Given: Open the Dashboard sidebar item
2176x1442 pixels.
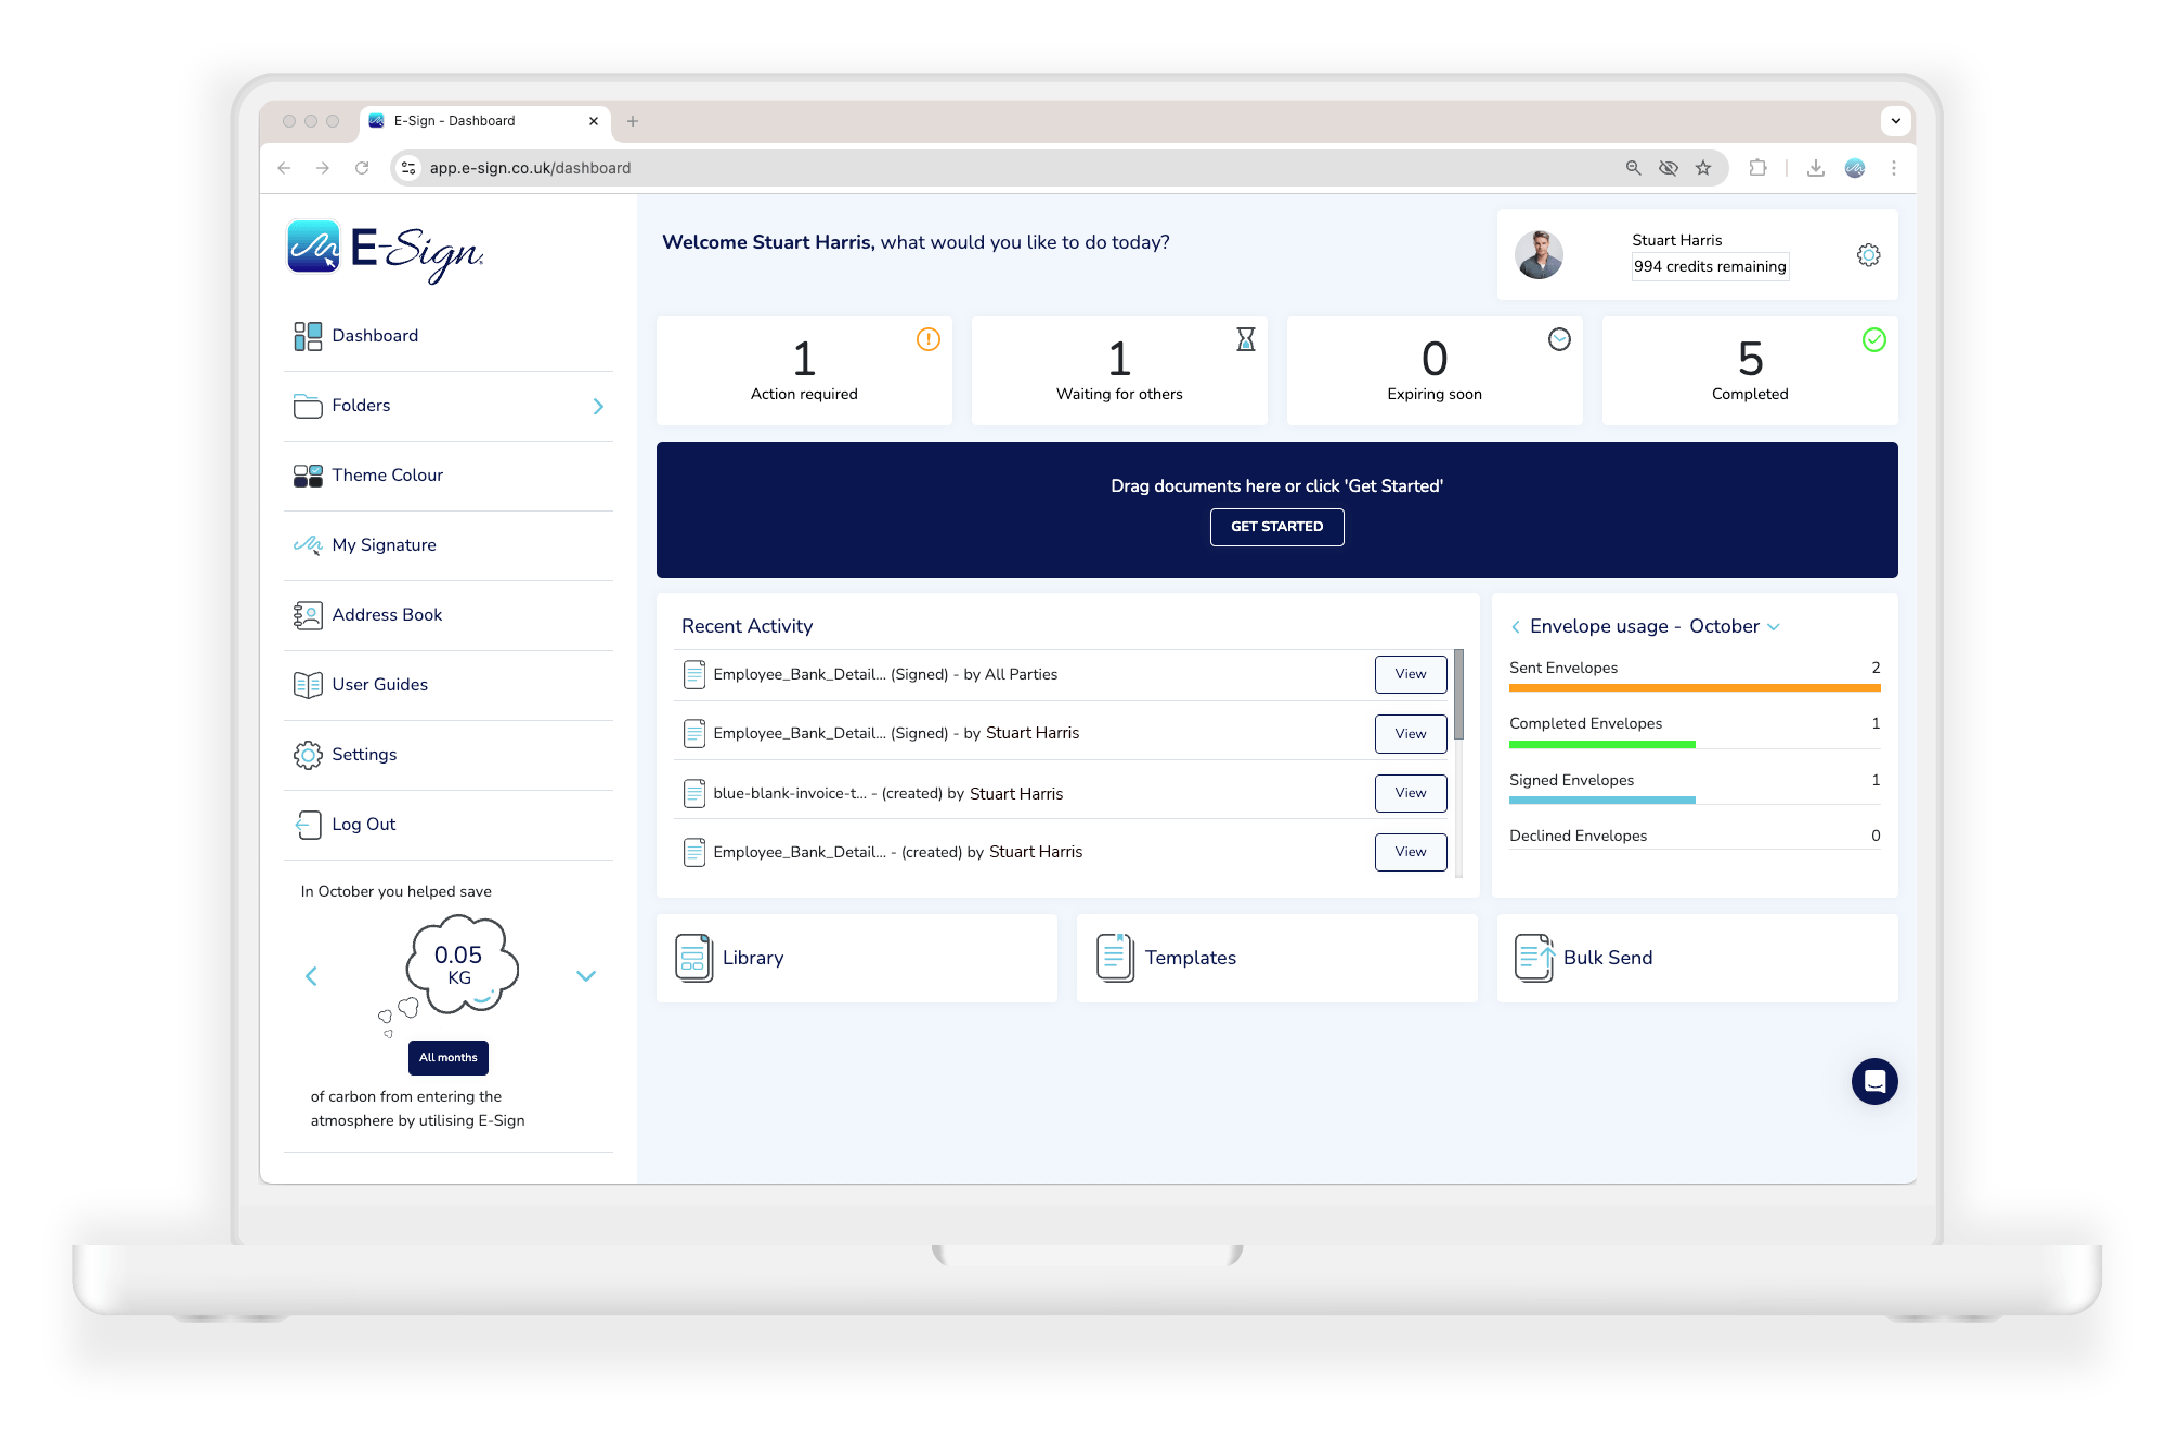Looking at the screenshot, I should point(448,336).
